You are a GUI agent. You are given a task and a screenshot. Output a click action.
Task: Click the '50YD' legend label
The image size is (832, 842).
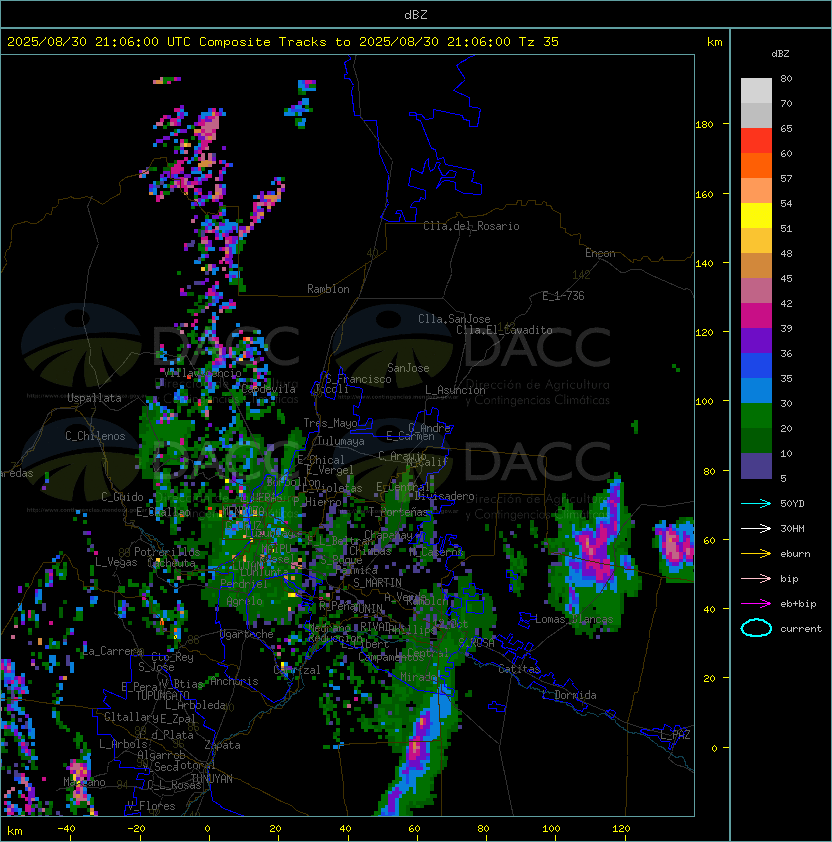[792, 504]
